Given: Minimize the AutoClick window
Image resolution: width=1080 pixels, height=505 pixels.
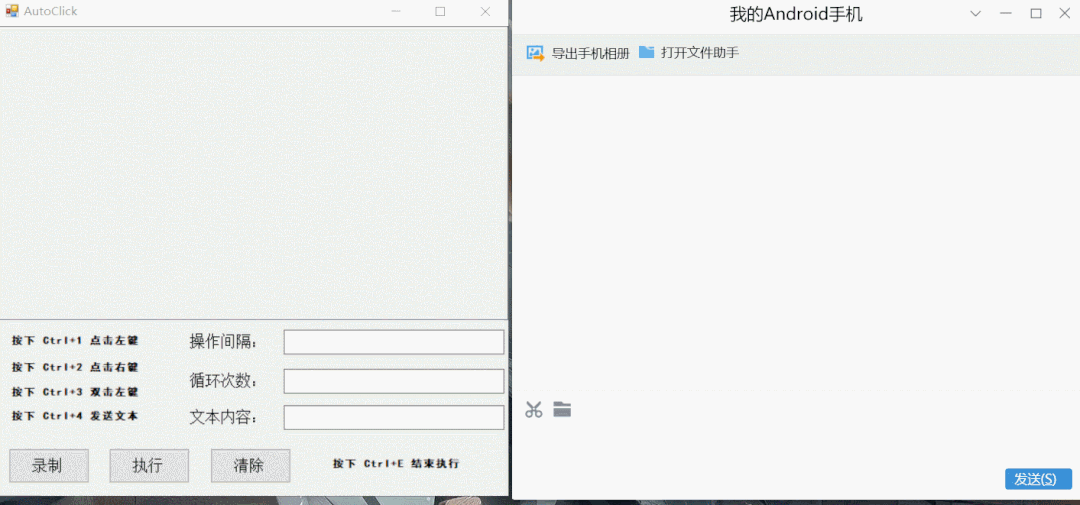Looking at the screenshot, I should pyautogui.click(x=396, y=11).
